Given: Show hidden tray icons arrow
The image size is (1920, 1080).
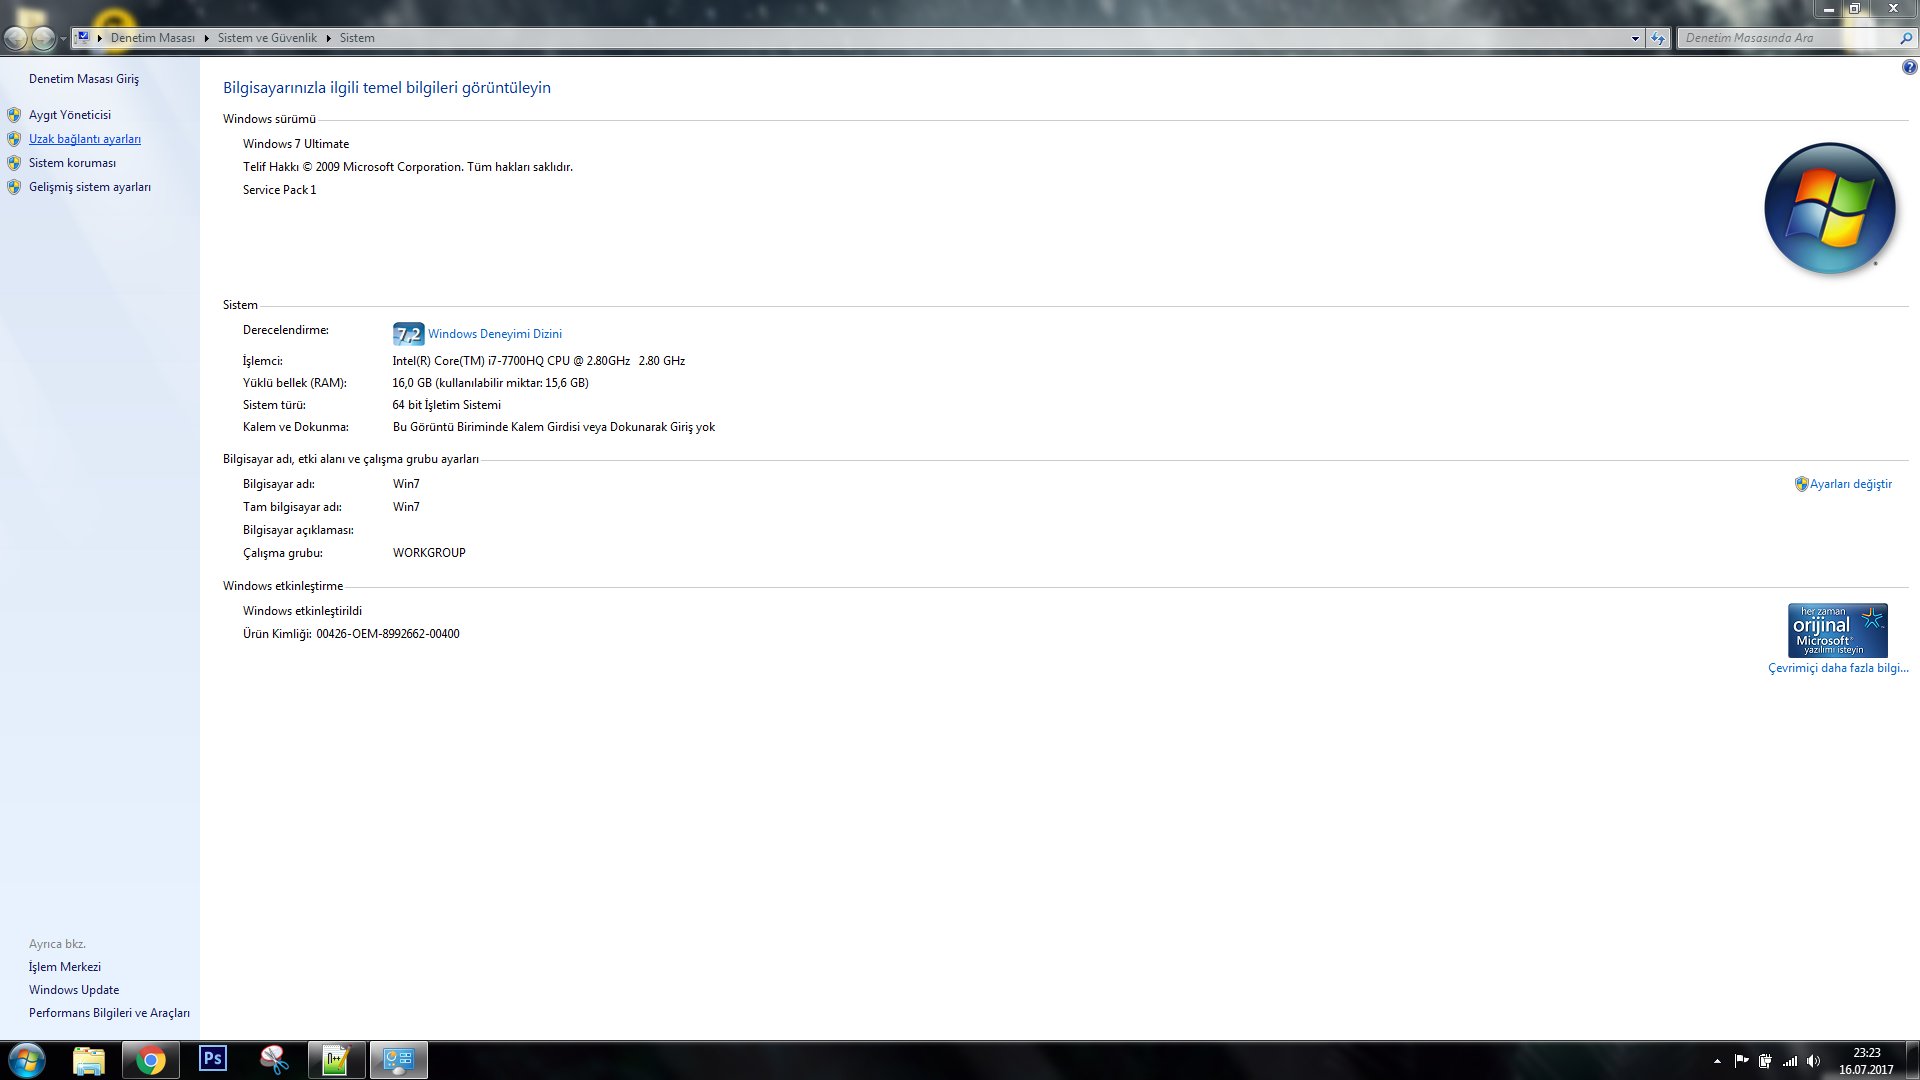Looking at the screenshot, I should pos(1717,1061).
